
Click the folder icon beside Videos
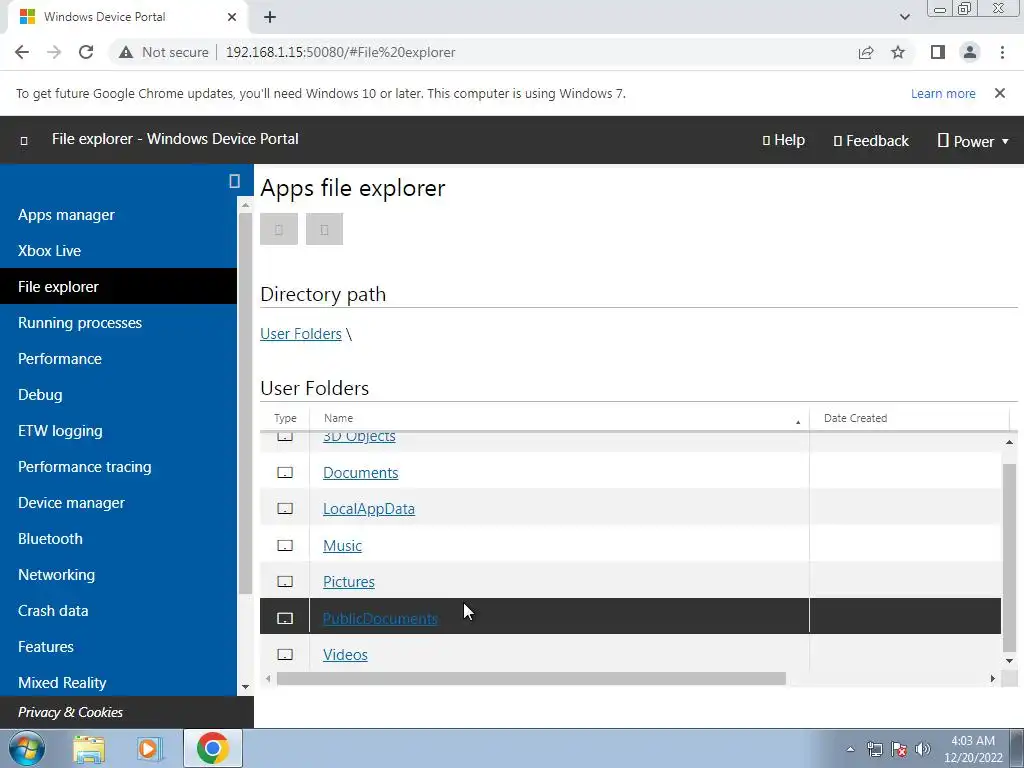click(285, 654)
